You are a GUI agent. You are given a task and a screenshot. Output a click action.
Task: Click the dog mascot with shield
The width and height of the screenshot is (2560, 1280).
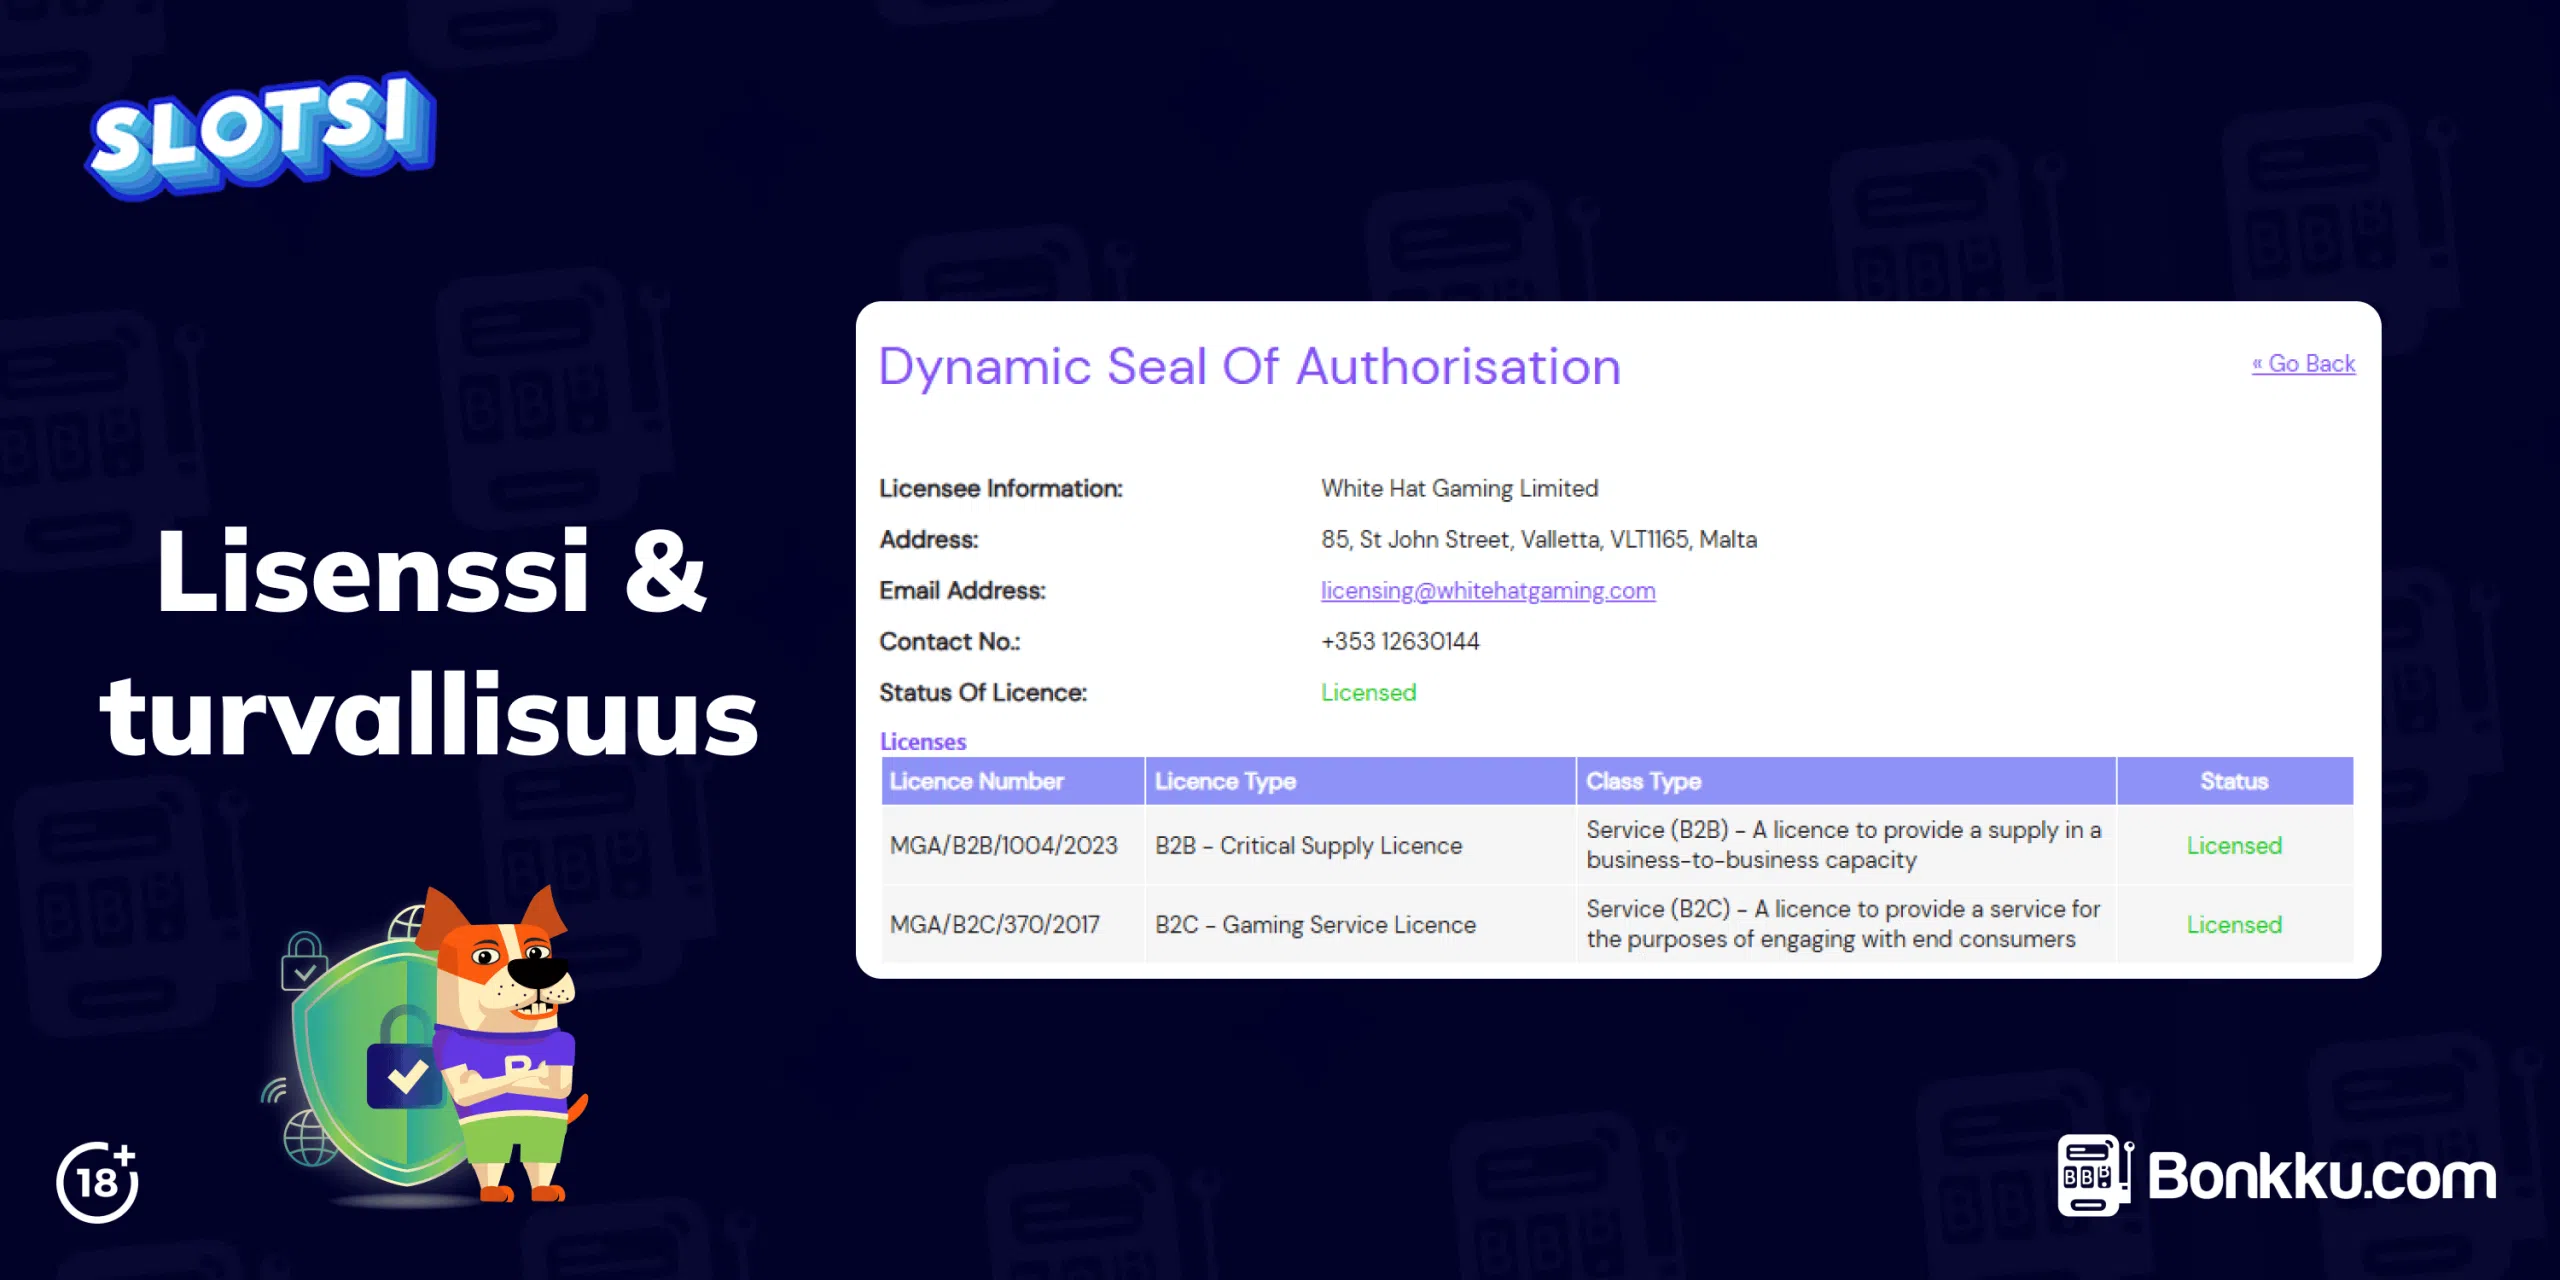pos(425,1043)
